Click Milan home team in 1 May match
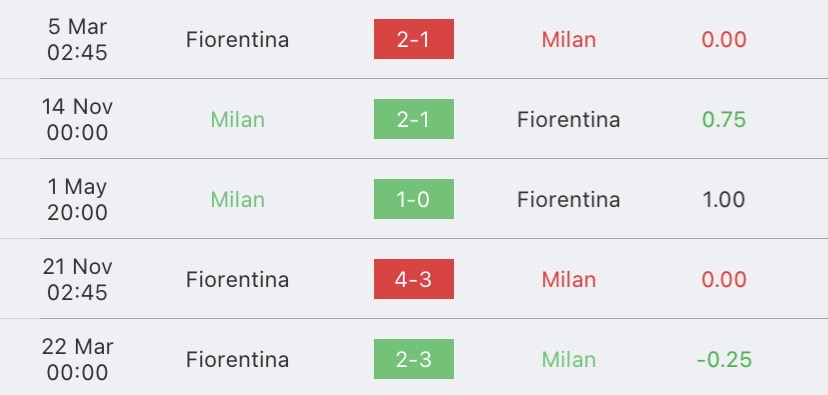 238,200
